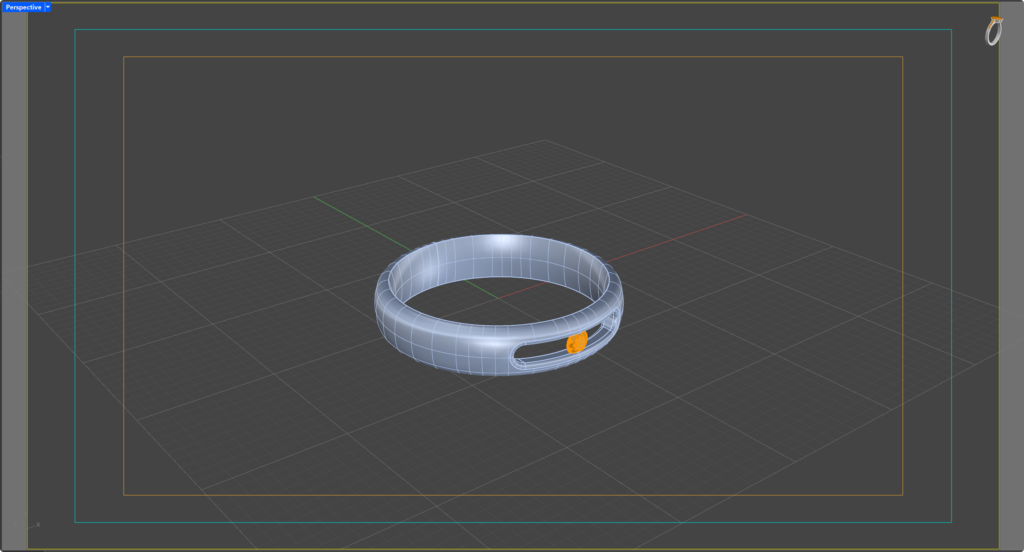Image resolution: width=1024 pixels, height=552 pixels.
Task: Click the teal action-safe frame top edge
Action: [x=513, y=29]
